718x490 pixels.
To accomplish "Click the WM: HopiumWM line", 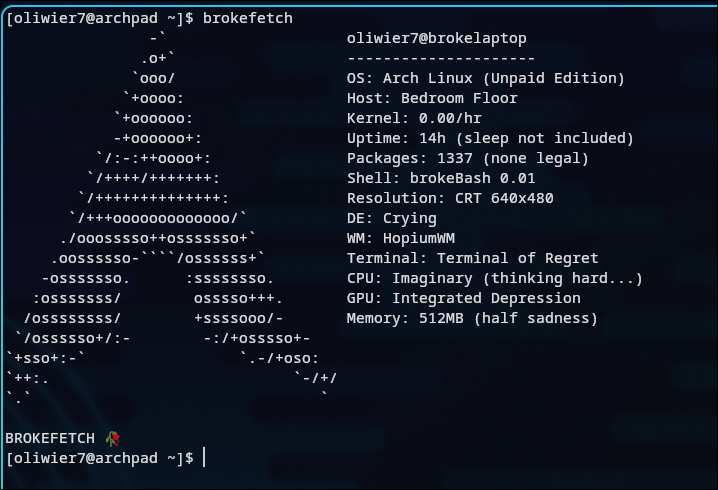I will coord(401,238).
